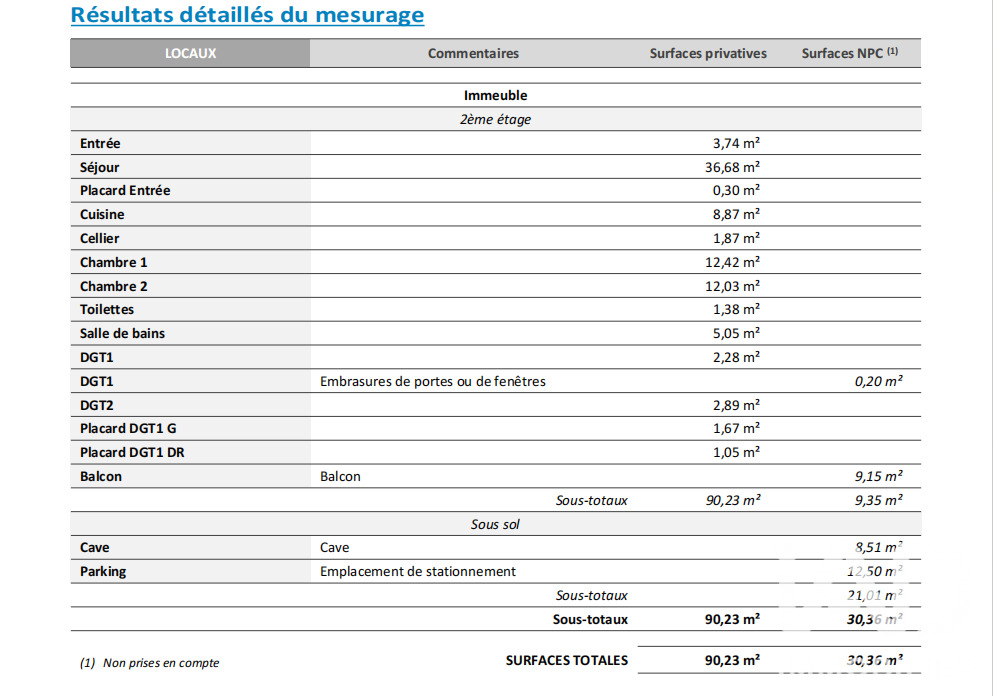This screenshot has height=696, width=993.
Task: Select the Cave row label
Action: click(x=94, y=547)
